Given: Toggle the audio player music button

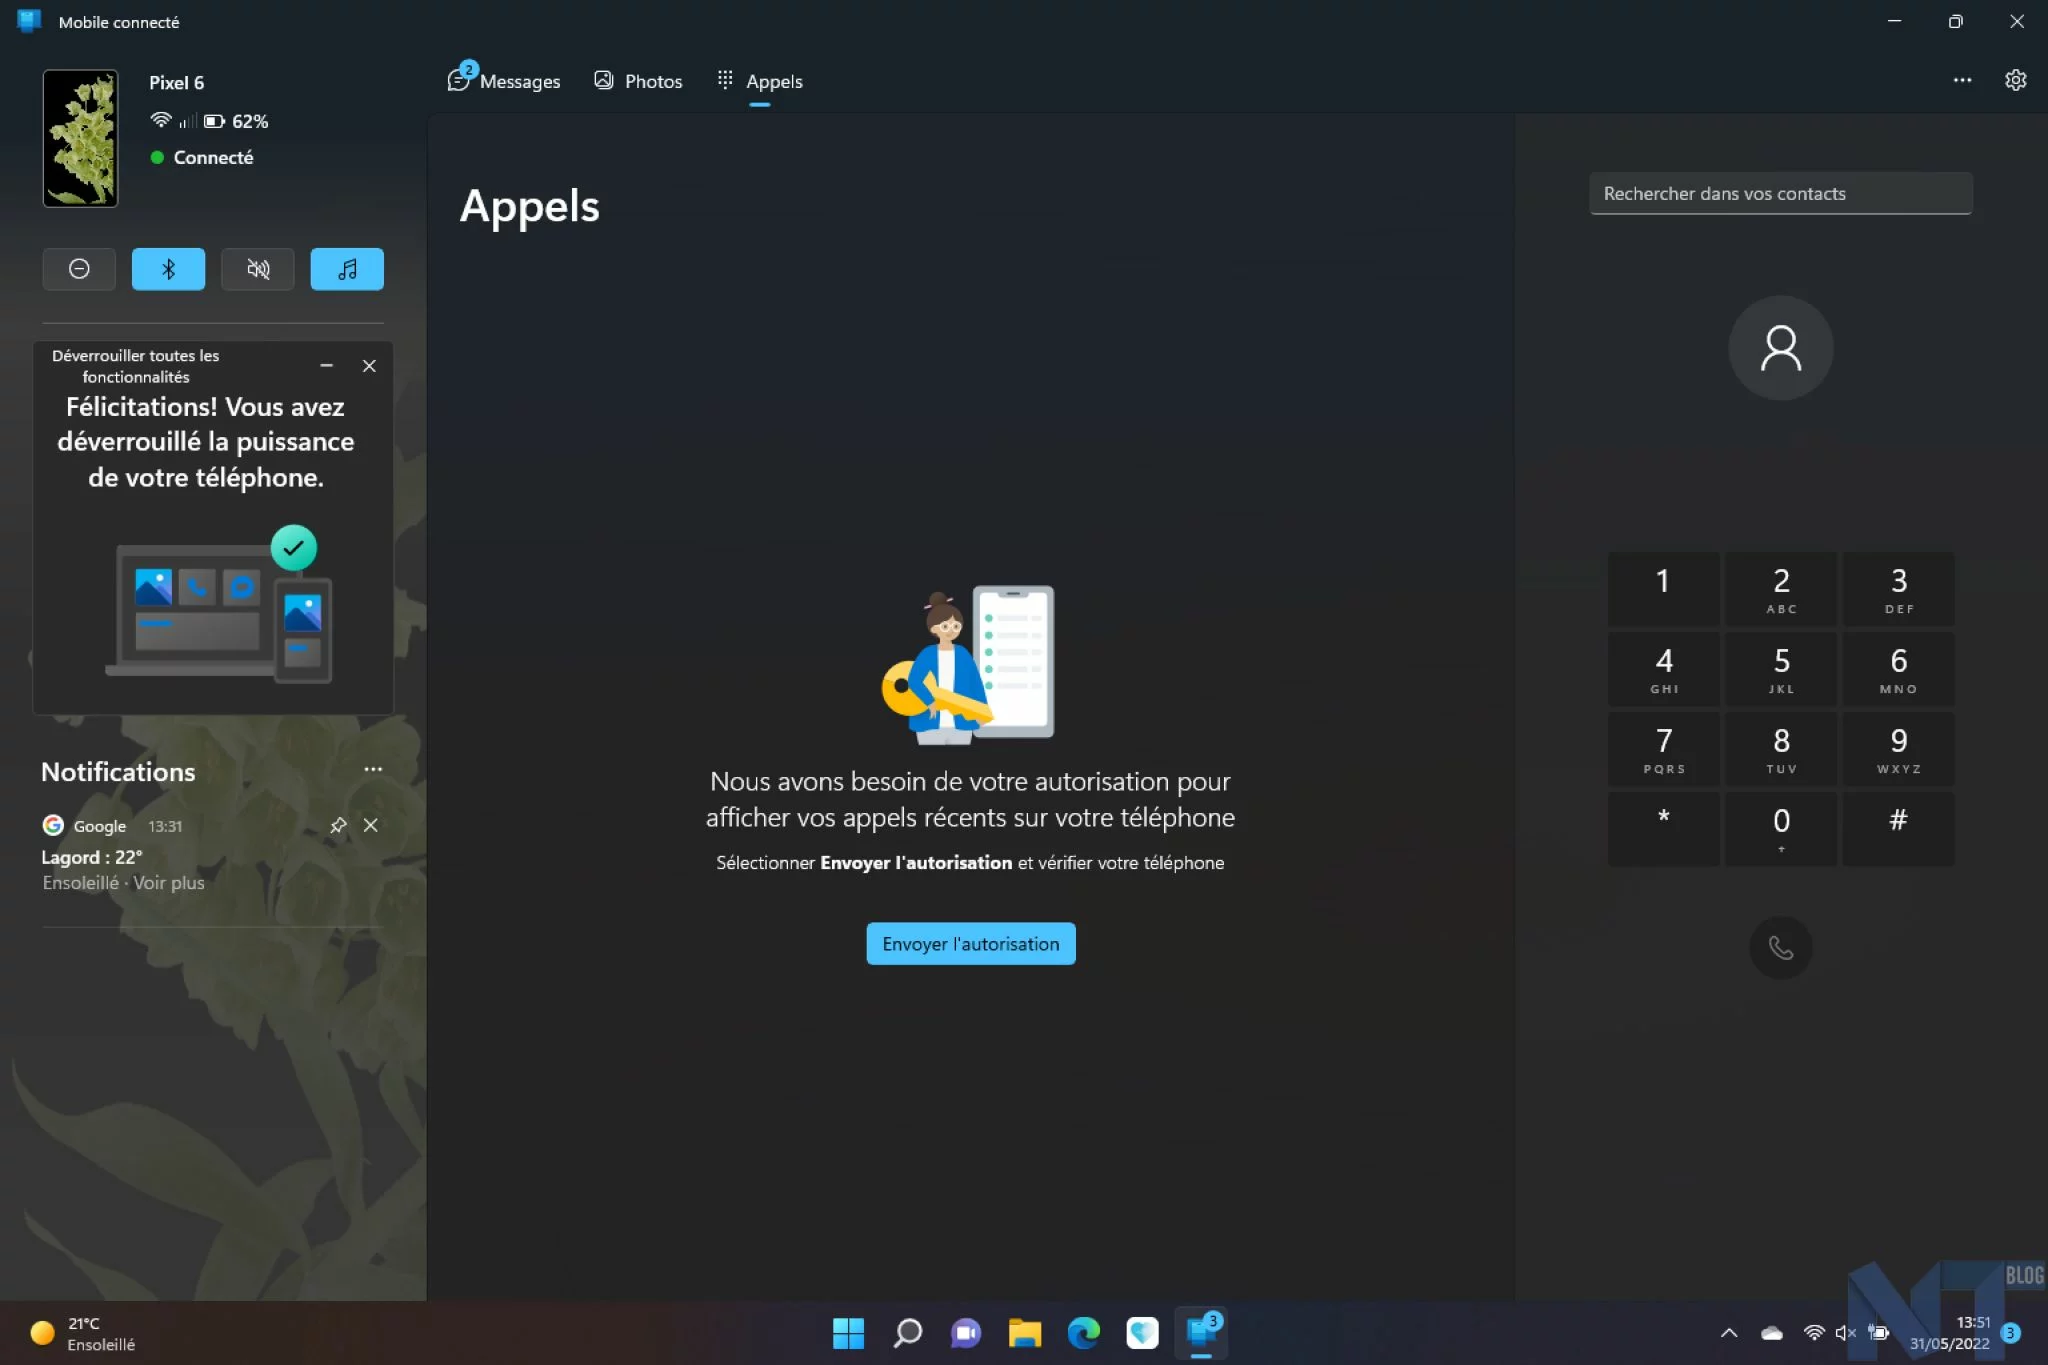Looking at the screenshot, I should coord(347,269).
